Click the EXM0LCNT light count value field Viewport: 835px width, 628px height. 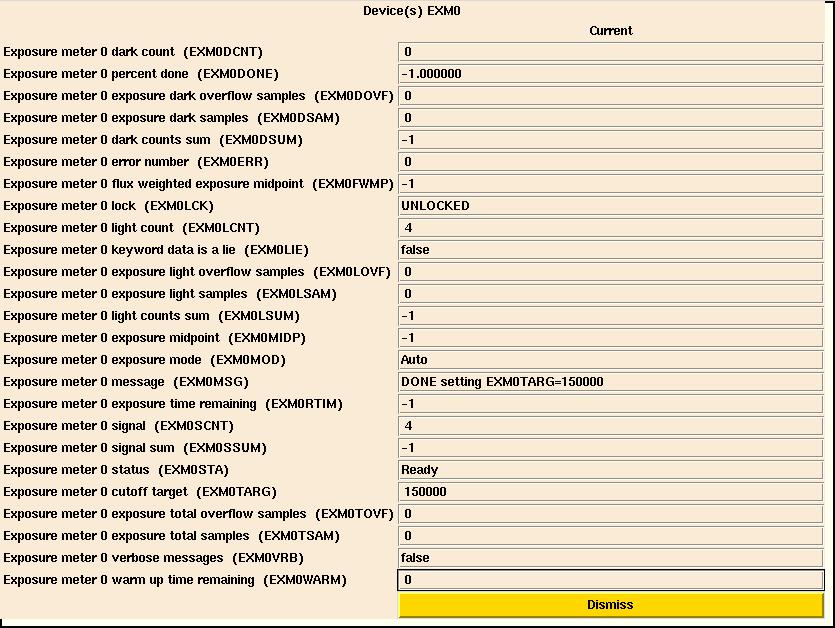610,228
